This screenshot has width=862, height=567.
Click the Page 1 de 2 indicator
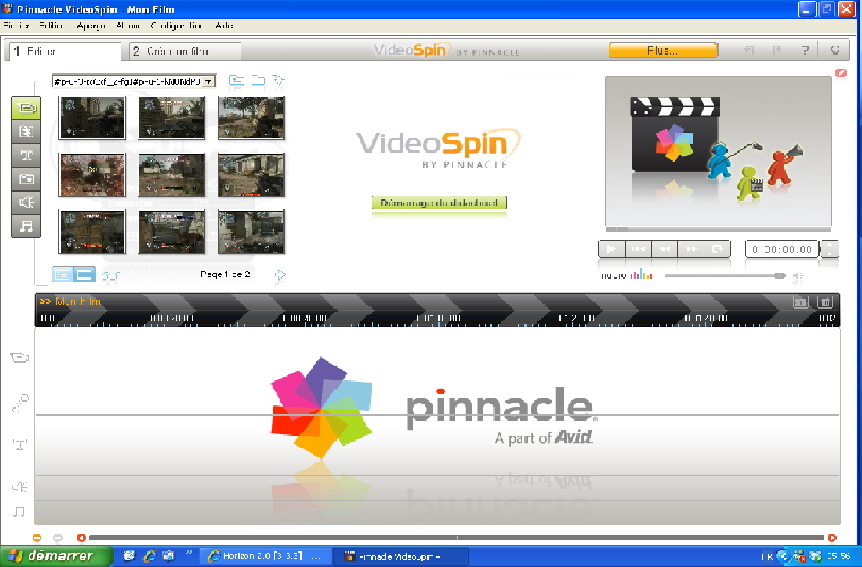coord(225,274)
